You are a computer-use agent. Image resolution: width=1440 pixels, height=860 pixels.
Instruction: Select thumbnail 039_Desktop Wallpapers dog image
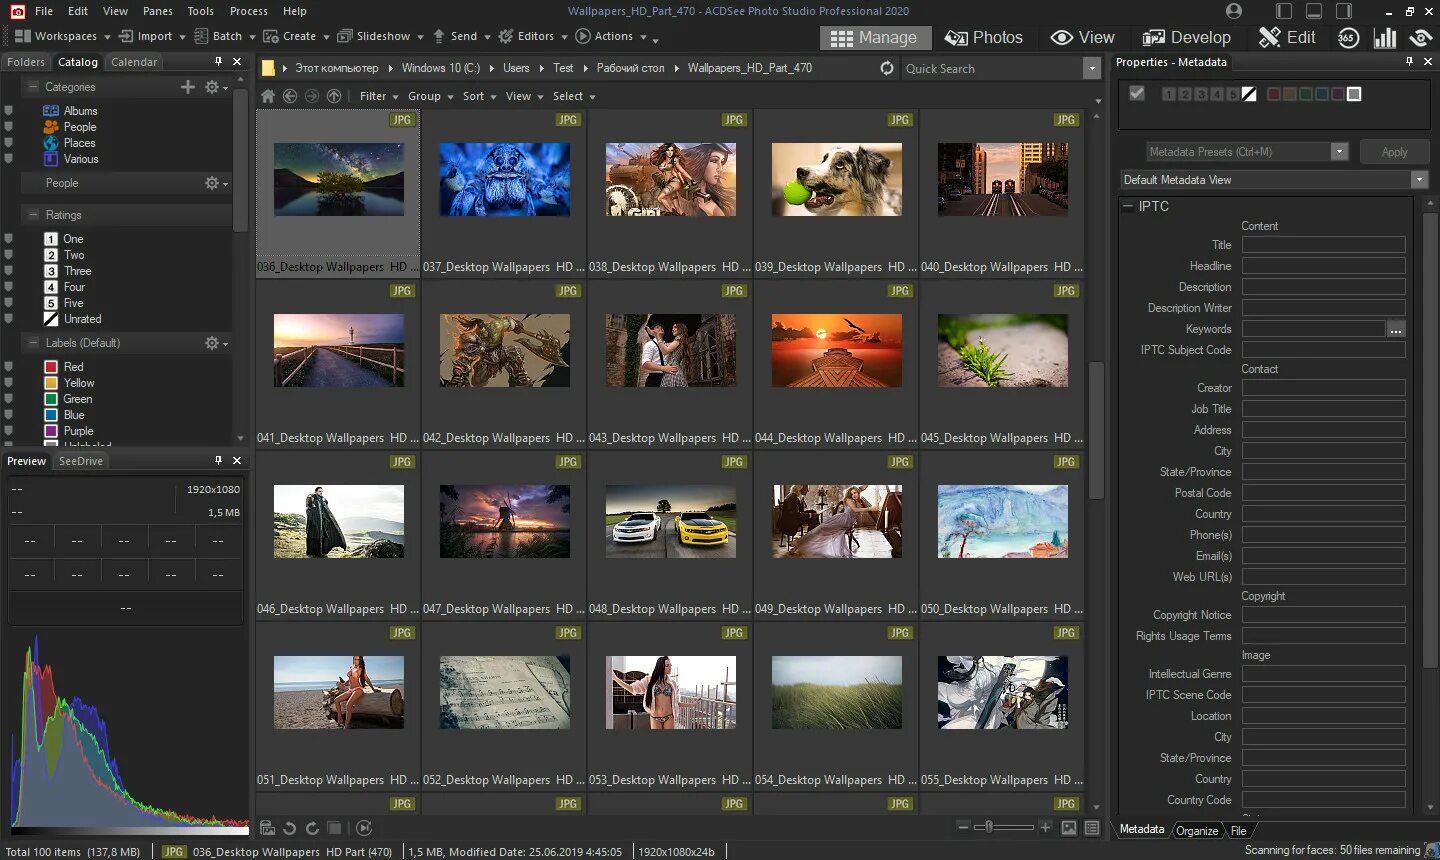click(x=837, y=180)
